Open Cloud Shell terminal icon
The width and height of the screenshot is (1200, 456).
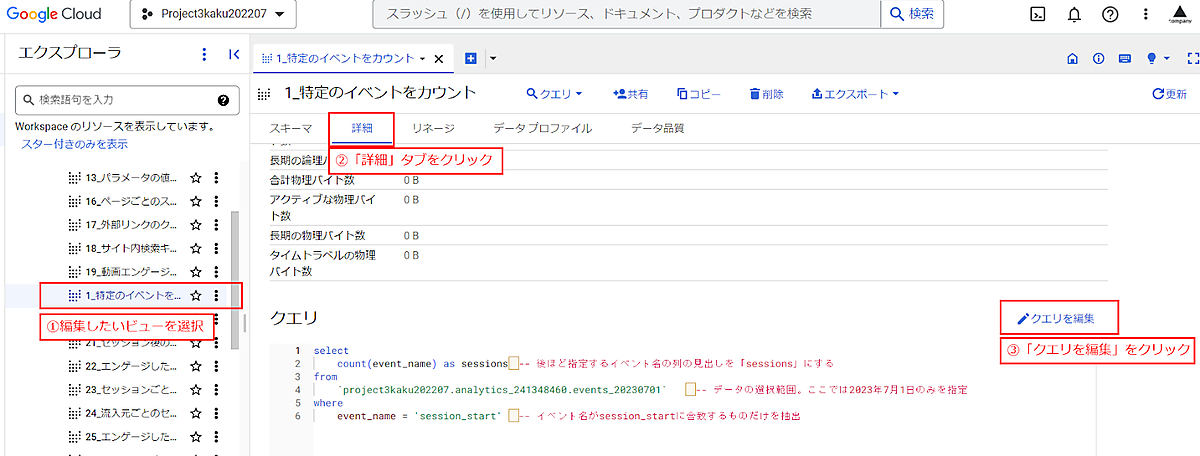[1039, 14]
